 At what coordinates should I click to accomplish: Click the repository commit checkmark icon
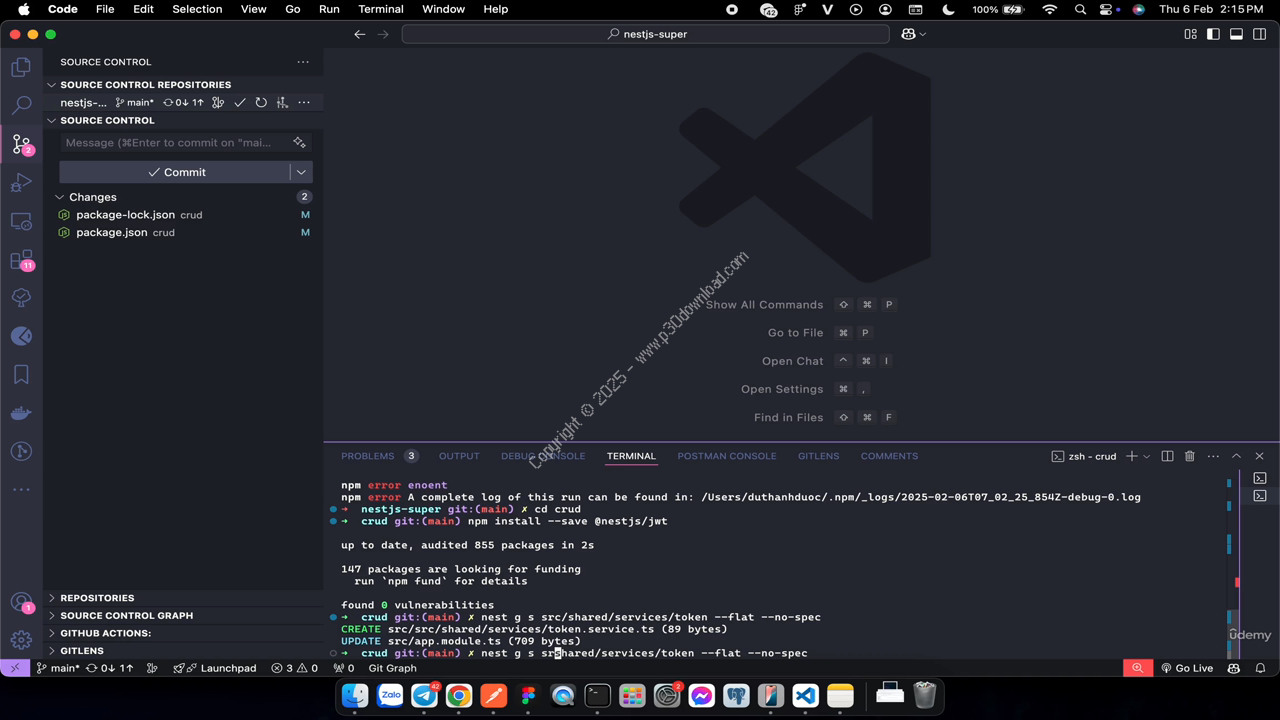[240, 102]
